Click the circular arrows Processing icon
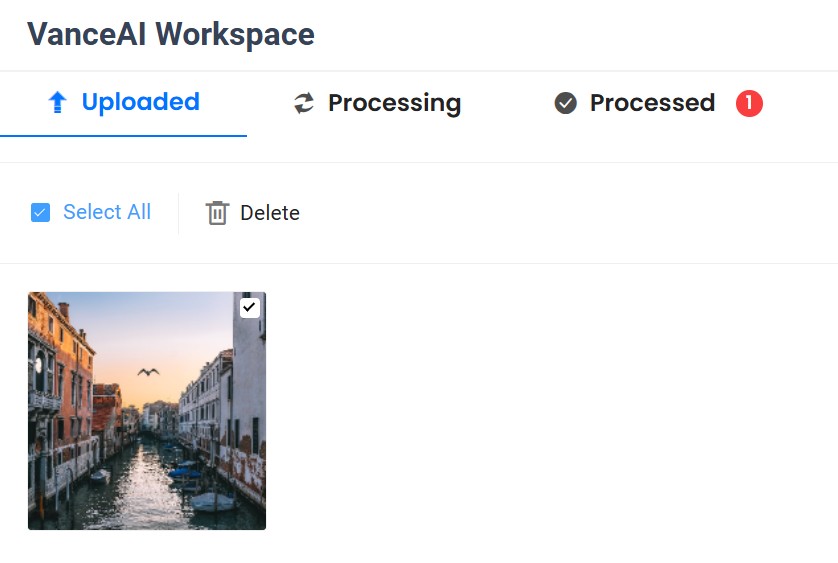The image size is (838, 563). pyautogui.click(x=304, y=103)
